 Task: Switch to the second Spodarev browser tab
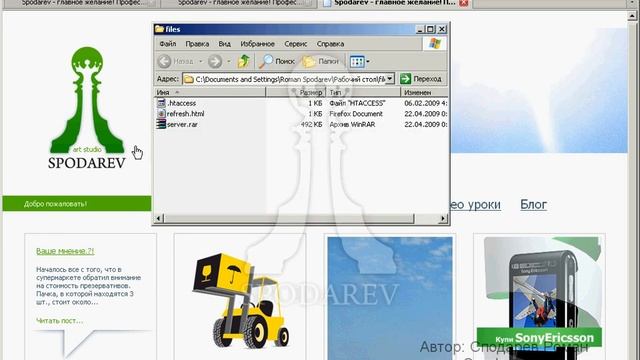[x=239, y=3]
